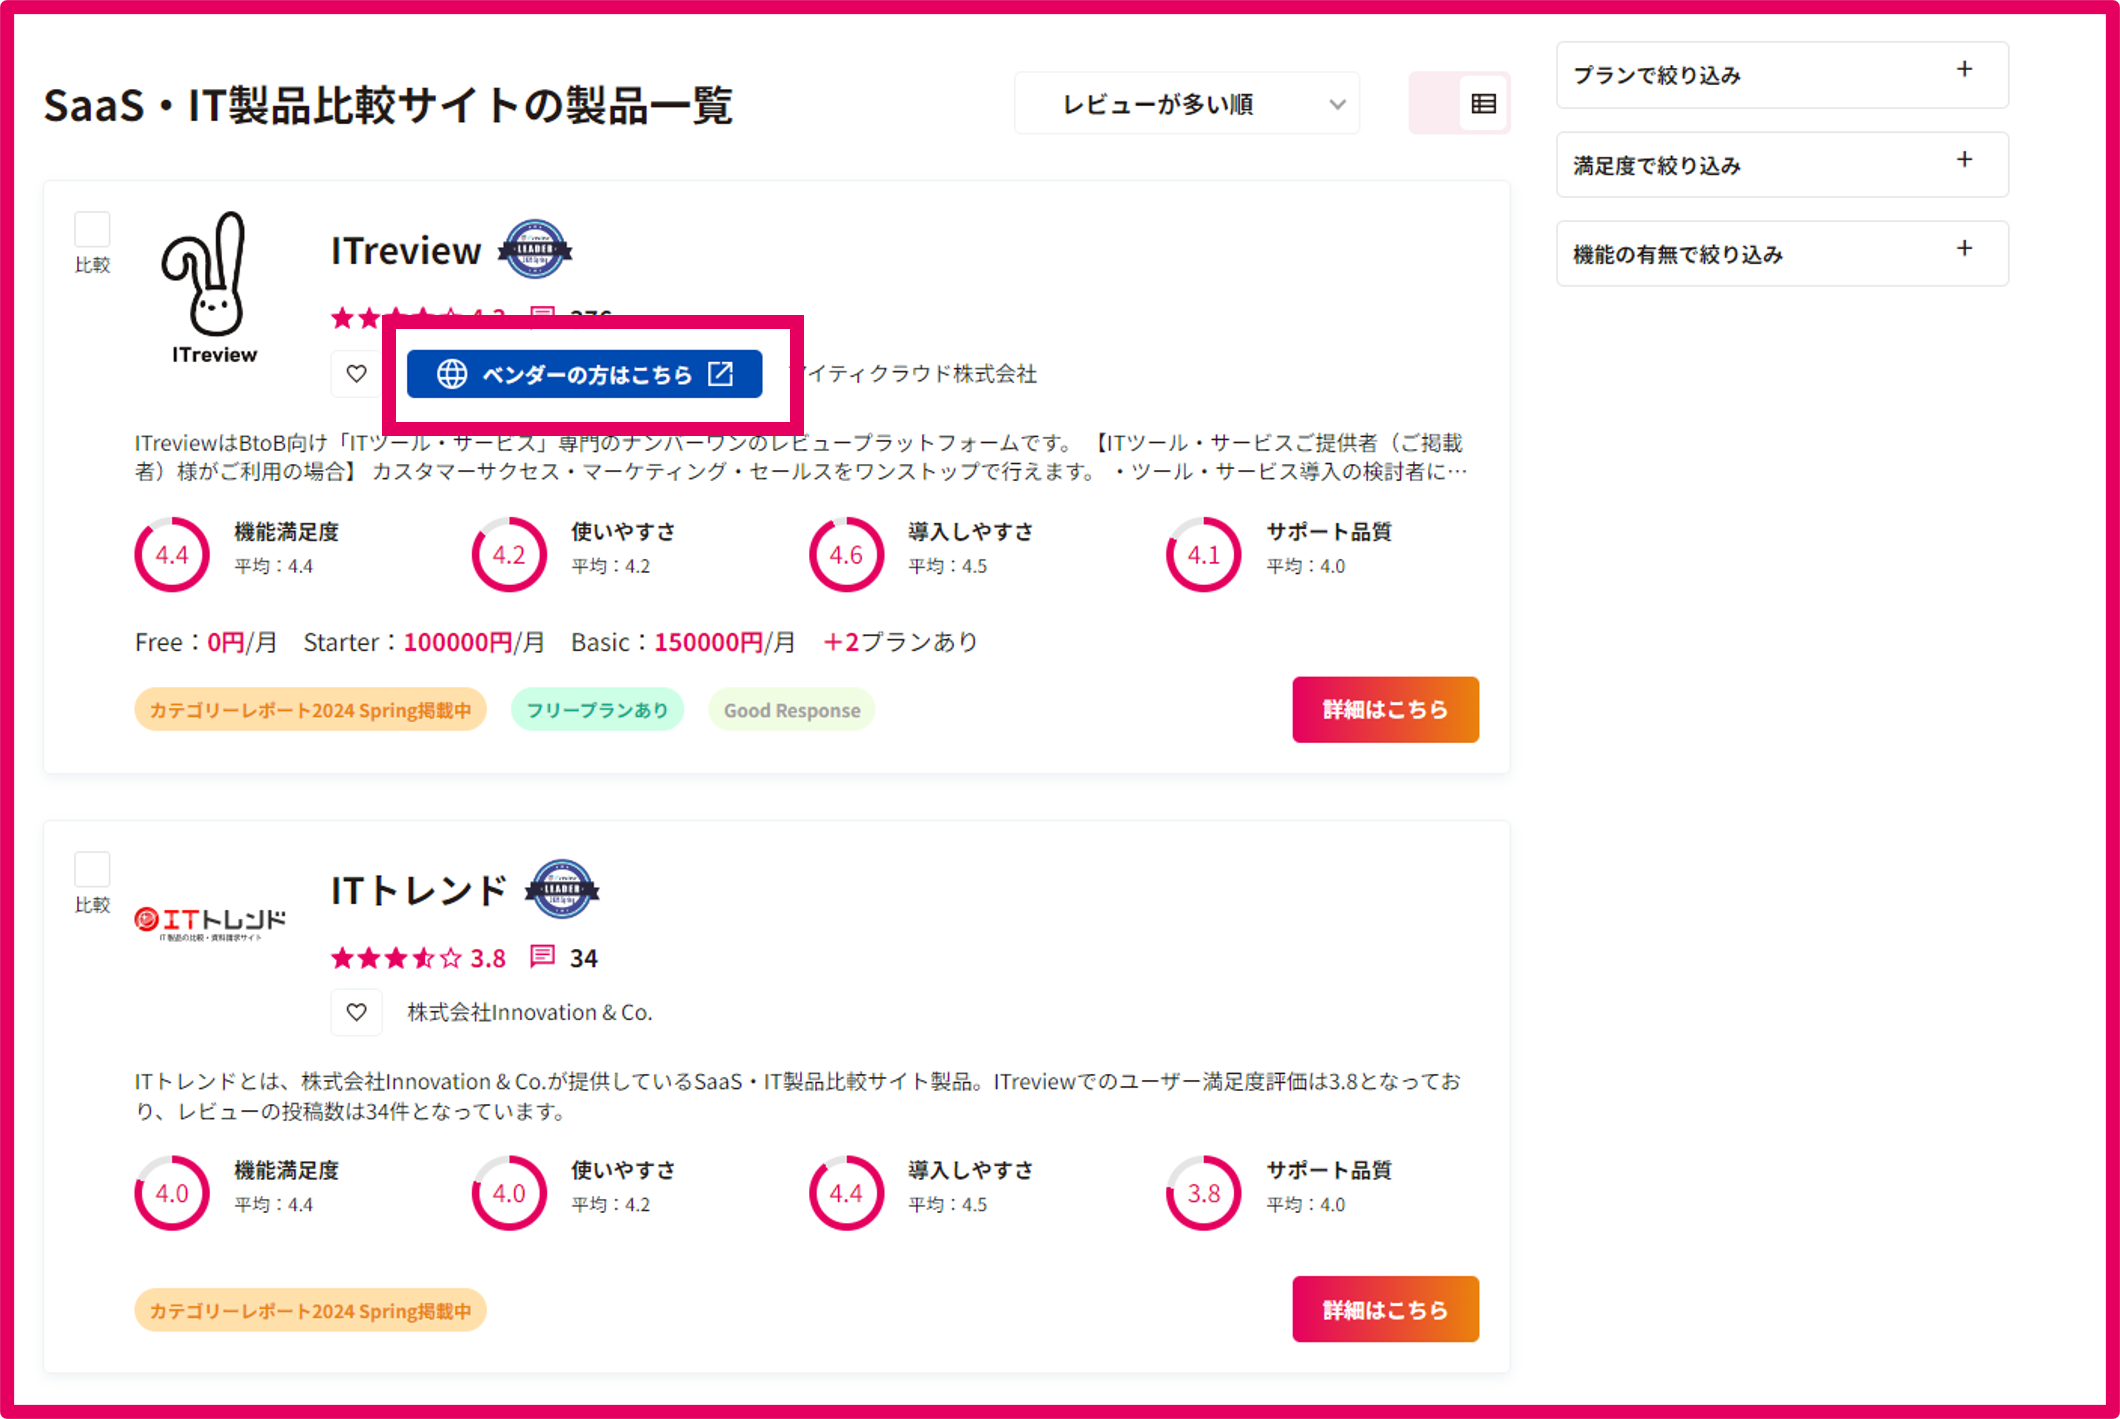The width and height of the screenshot is (2120, 1419).
Task: Click the LEADER badge next to the ITトレンド title
Action: tap(564, 889)
